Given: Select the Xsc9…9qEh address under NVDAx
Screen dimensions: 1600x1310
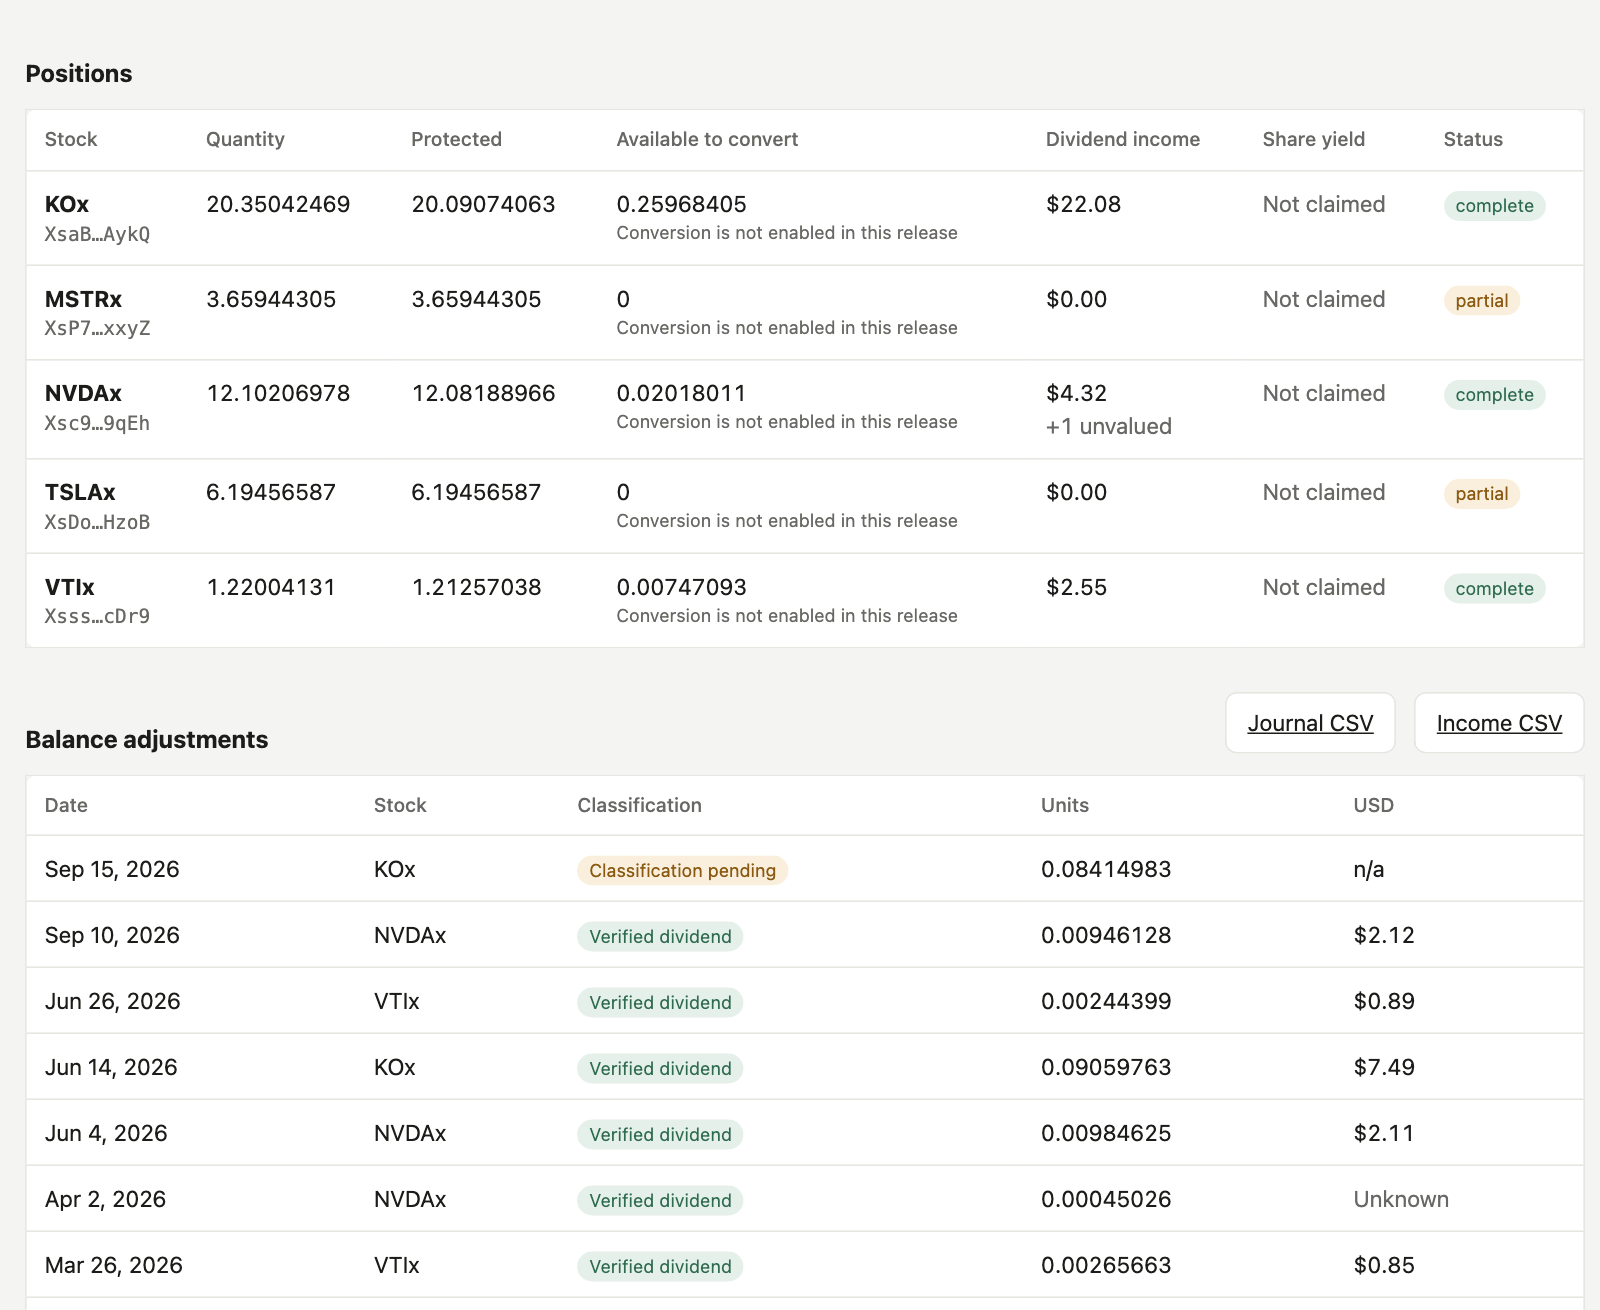Looking at the screenshot, I should click(97, 423).
